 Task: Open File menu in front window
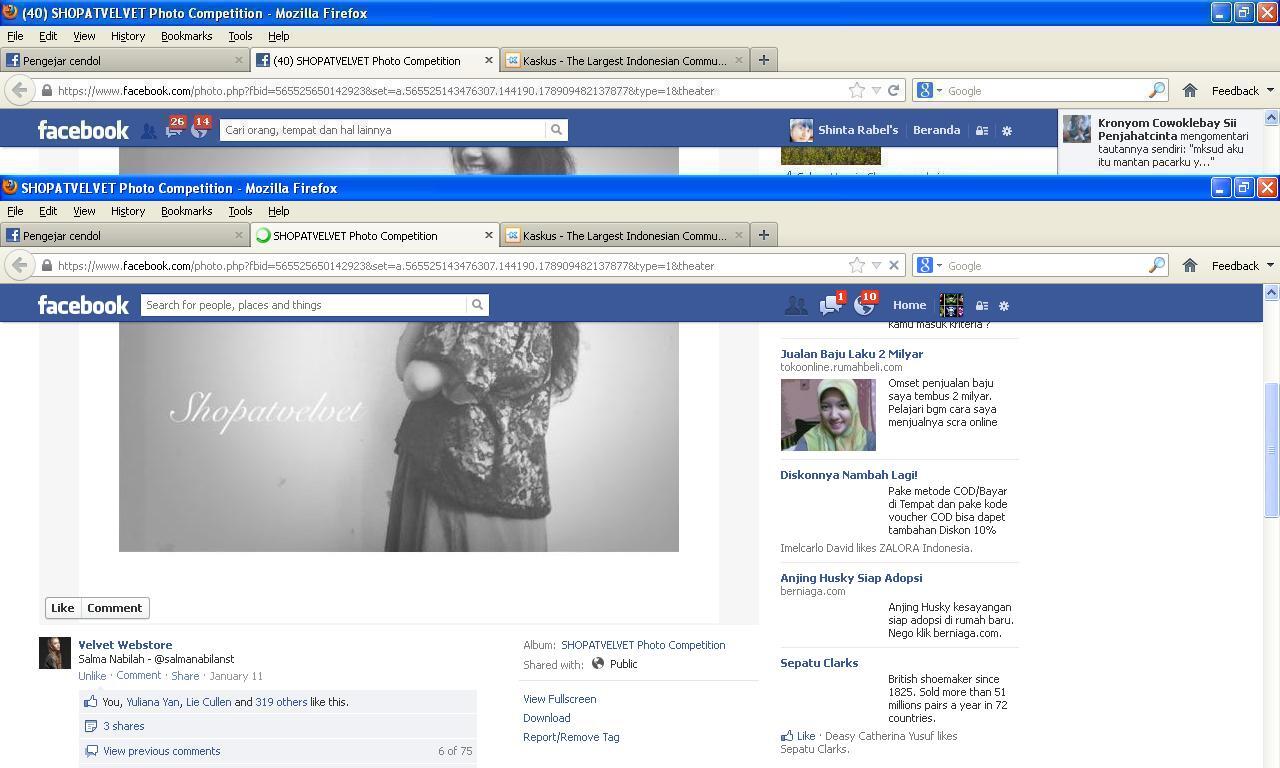point(15,211)
